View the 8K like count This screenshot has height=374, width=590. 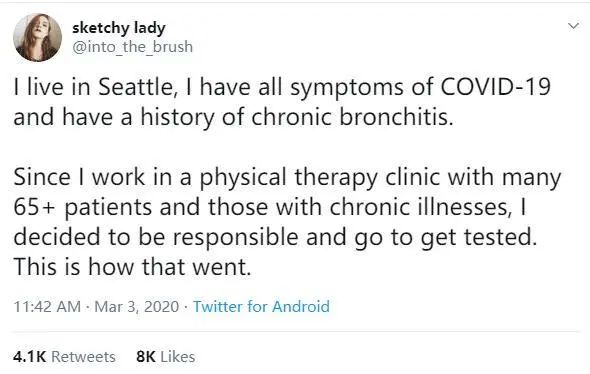[x=146, y=357]
